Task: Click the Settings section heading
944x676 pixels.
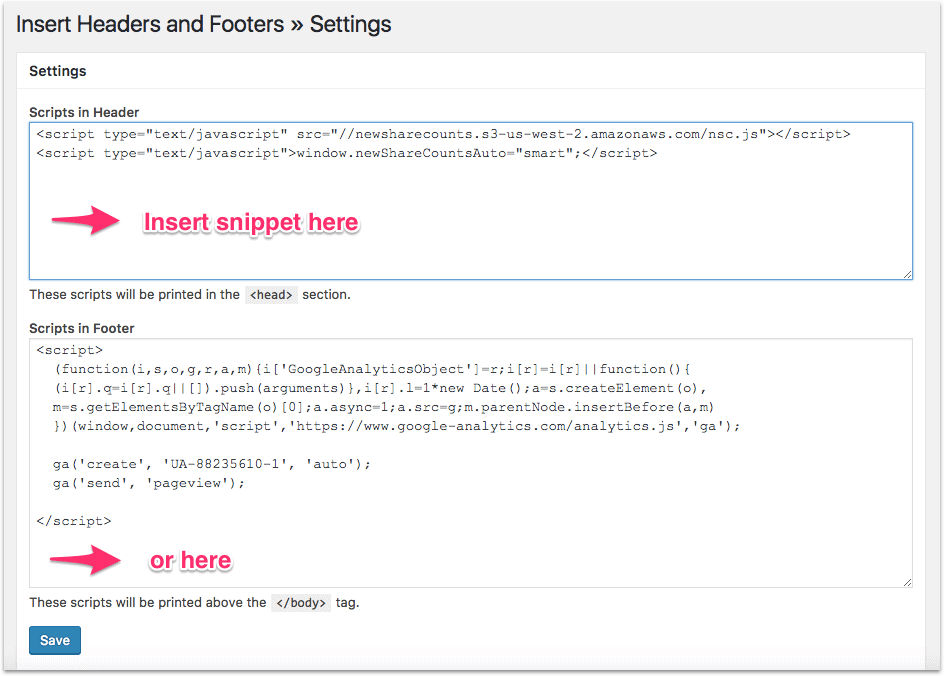Action: pyautogui.click(x=57, y=71)
